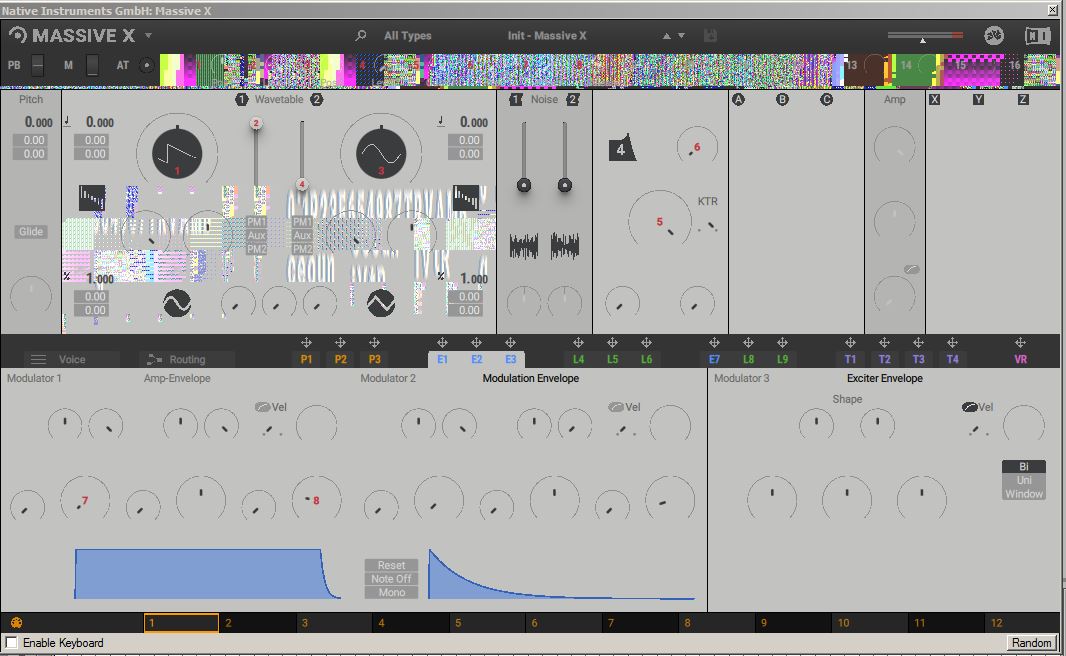Click the aftertouch icon next to AT
The image size is (1066, 656).
146,65
